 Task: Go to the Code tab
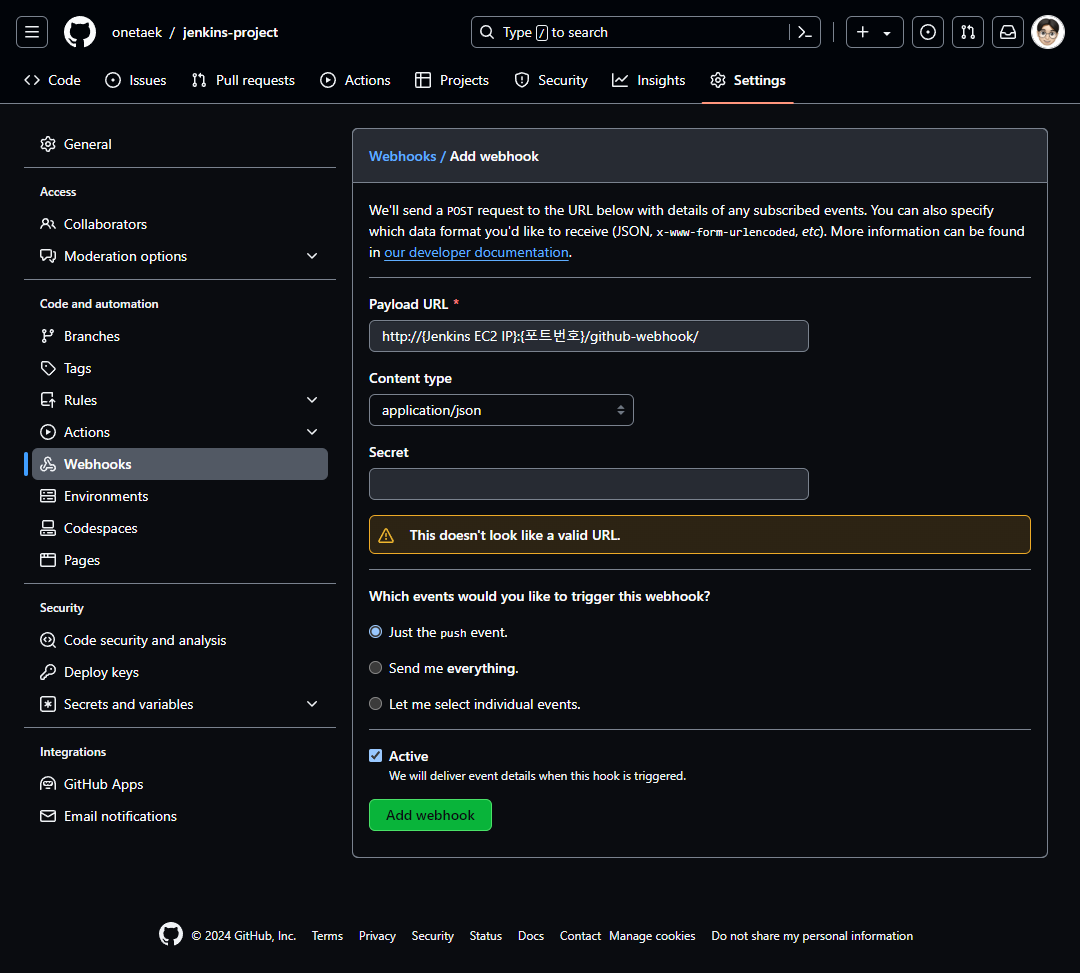click(x=52, y=81)
